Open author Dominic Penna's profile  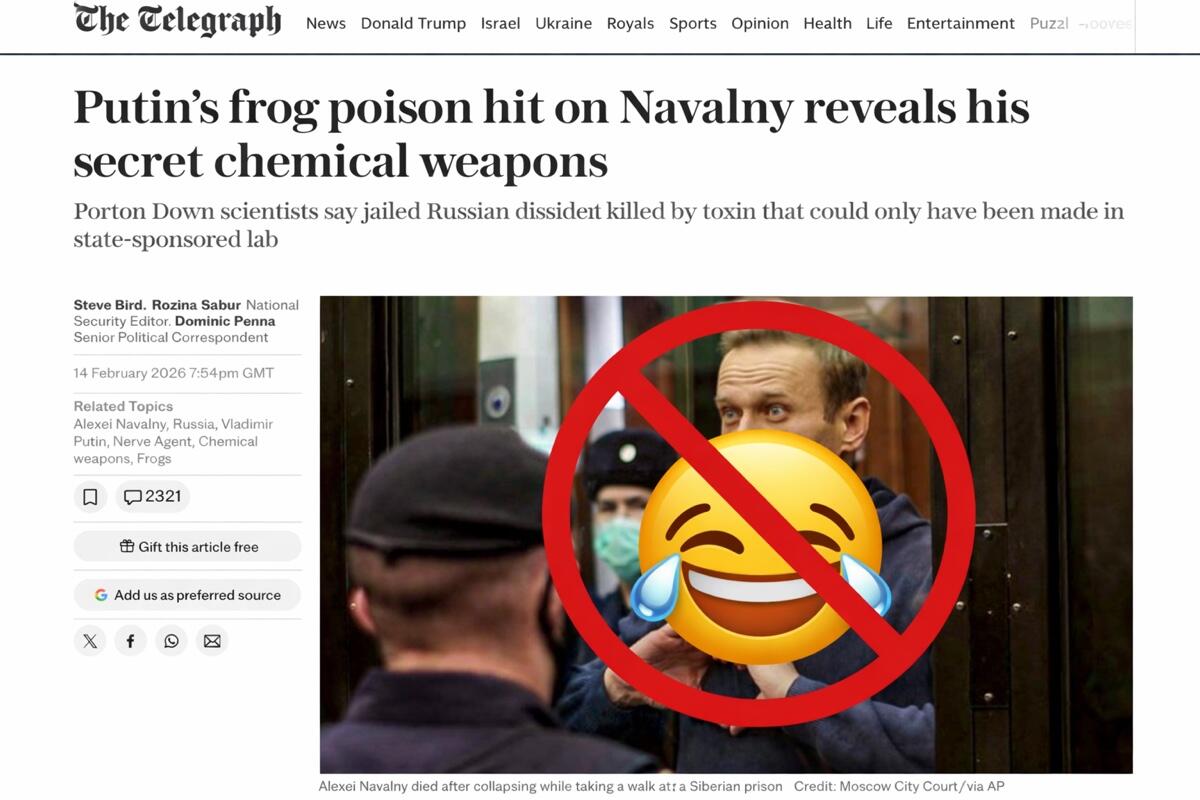point(225,321)
